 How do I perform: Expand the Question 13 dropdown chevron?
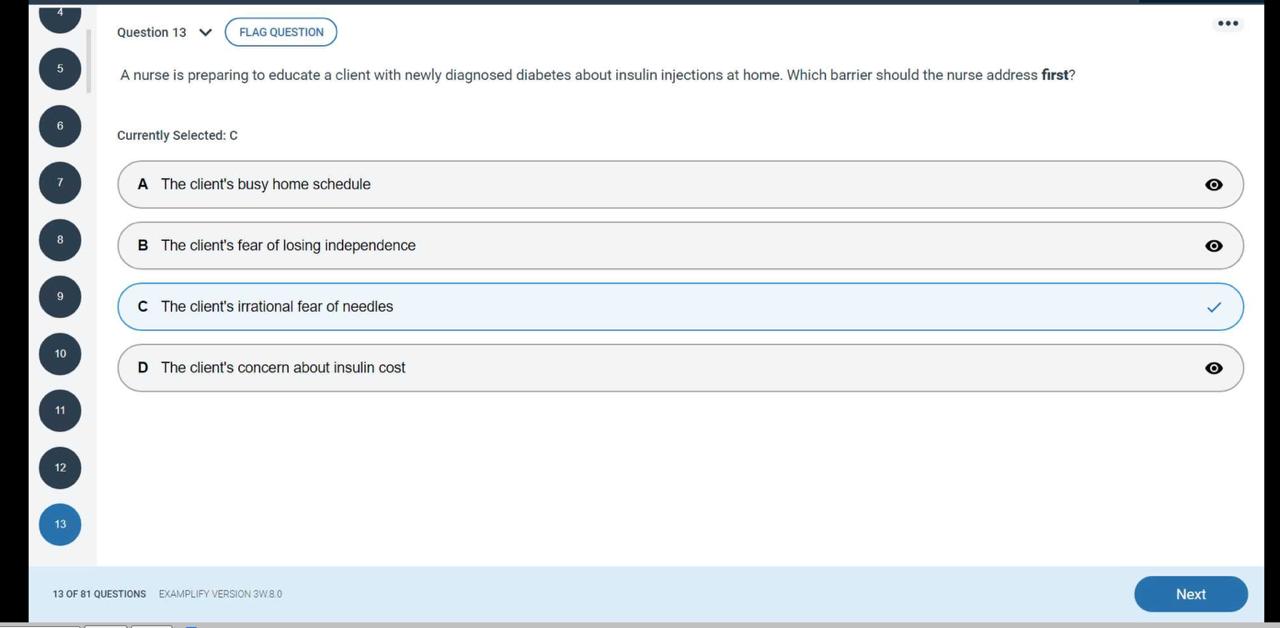[x=206, y=32]
